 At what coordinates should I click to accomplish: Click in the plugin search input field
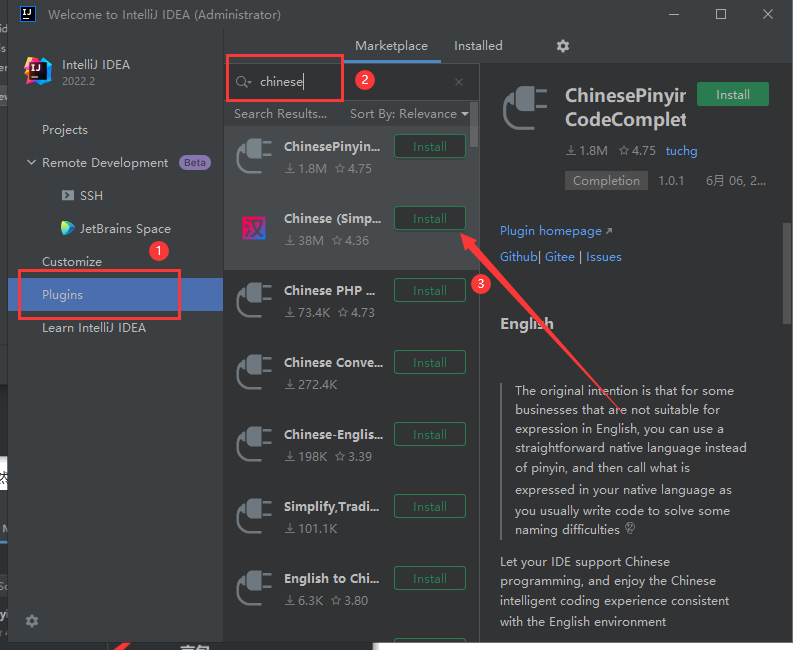click(352, 82)
